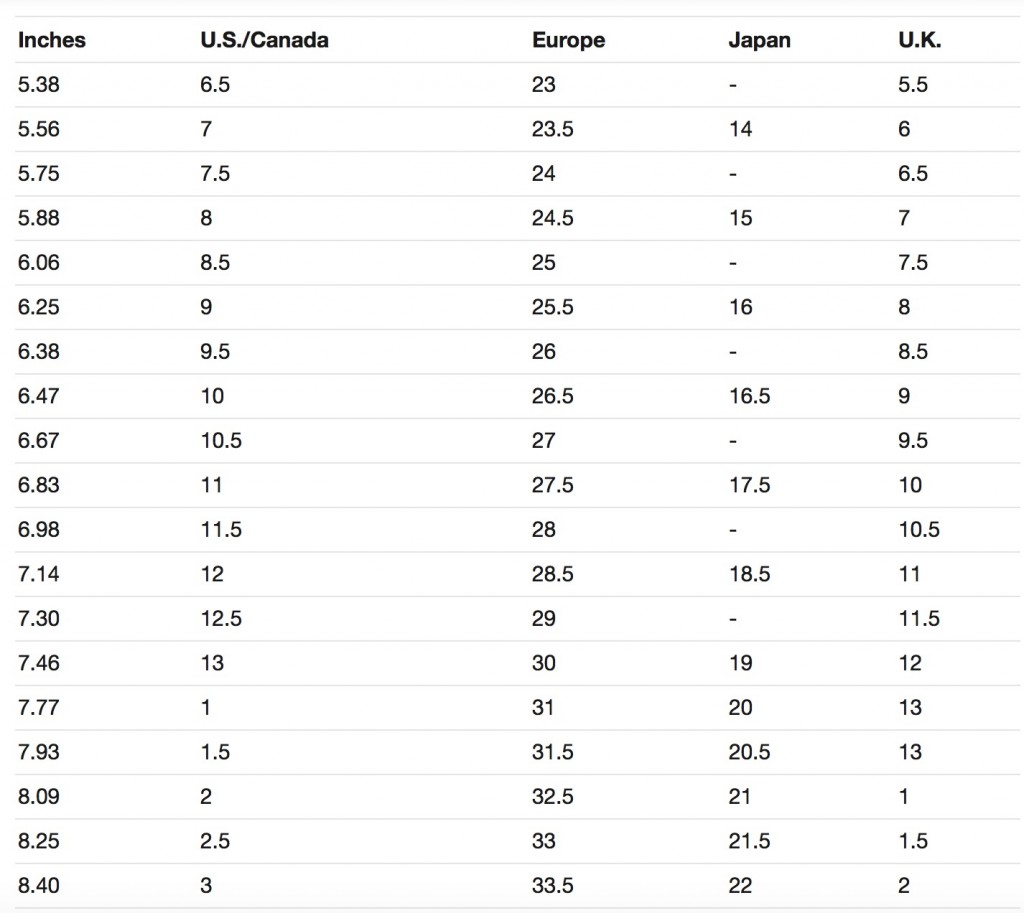The height and width of the screenshot is (913, 1024).
Task: Click Europe size 25.5 cell
Action: pyautogui.click(x=553, y=307)
